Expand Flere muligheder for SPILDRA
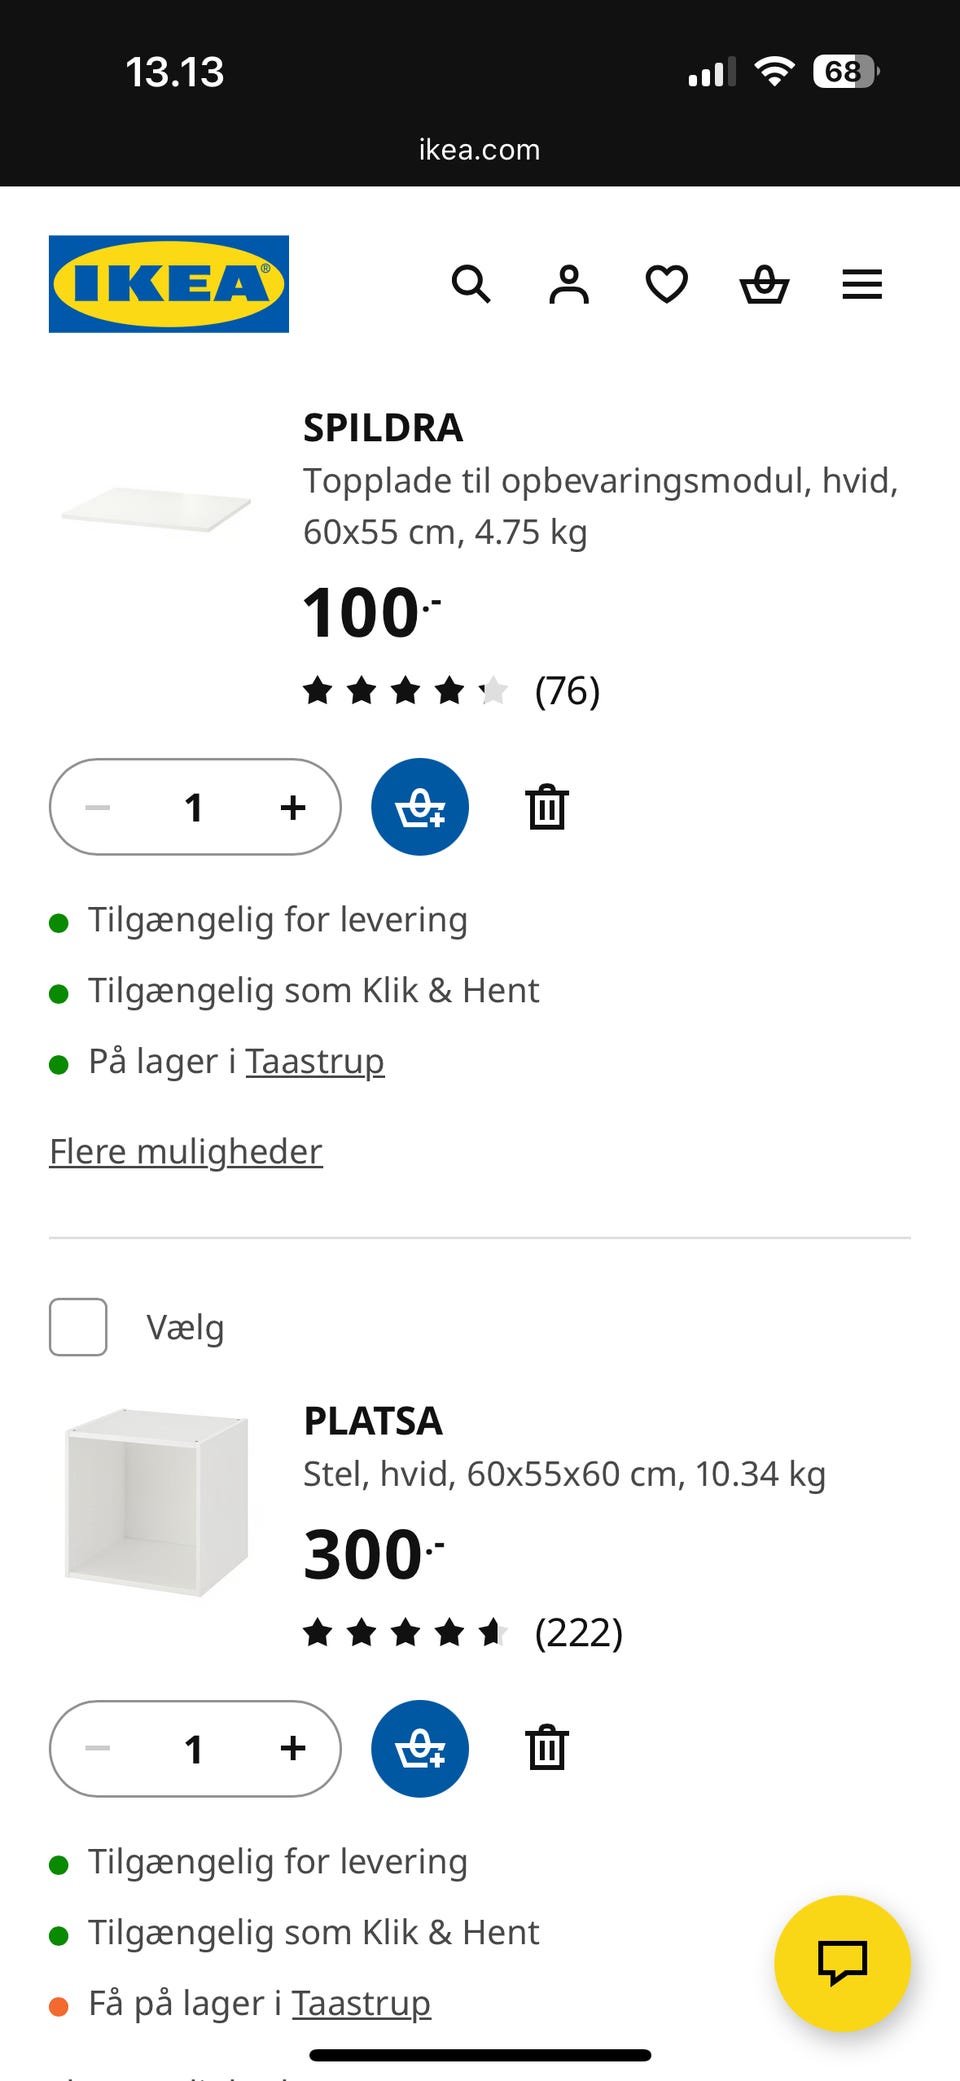Screen dimensions: 960x2081 [x=186, y=1152]
